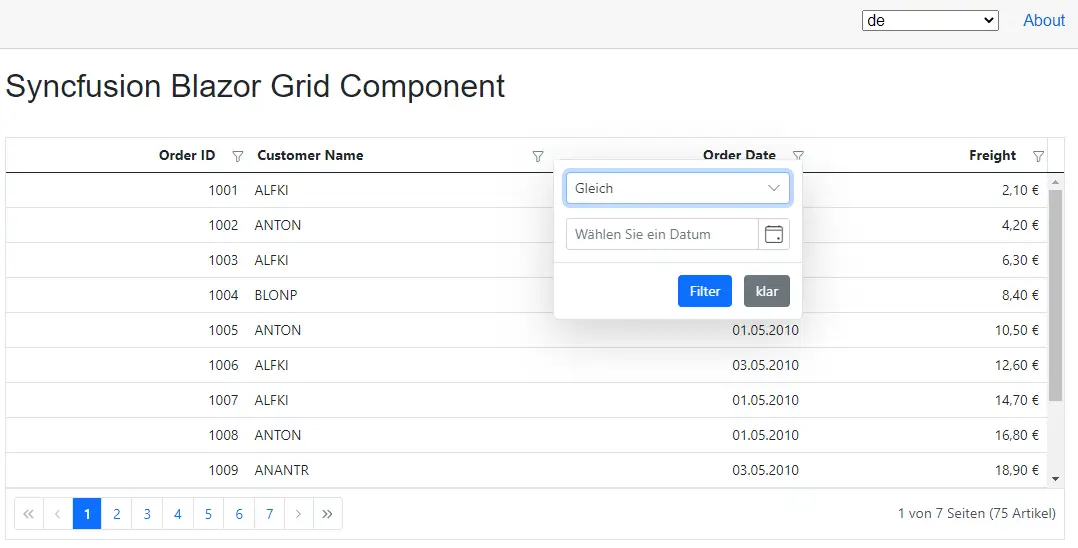Sort by the Freight column header
1078x548 pixels.
pyautogui.click(x=992, y=155)
